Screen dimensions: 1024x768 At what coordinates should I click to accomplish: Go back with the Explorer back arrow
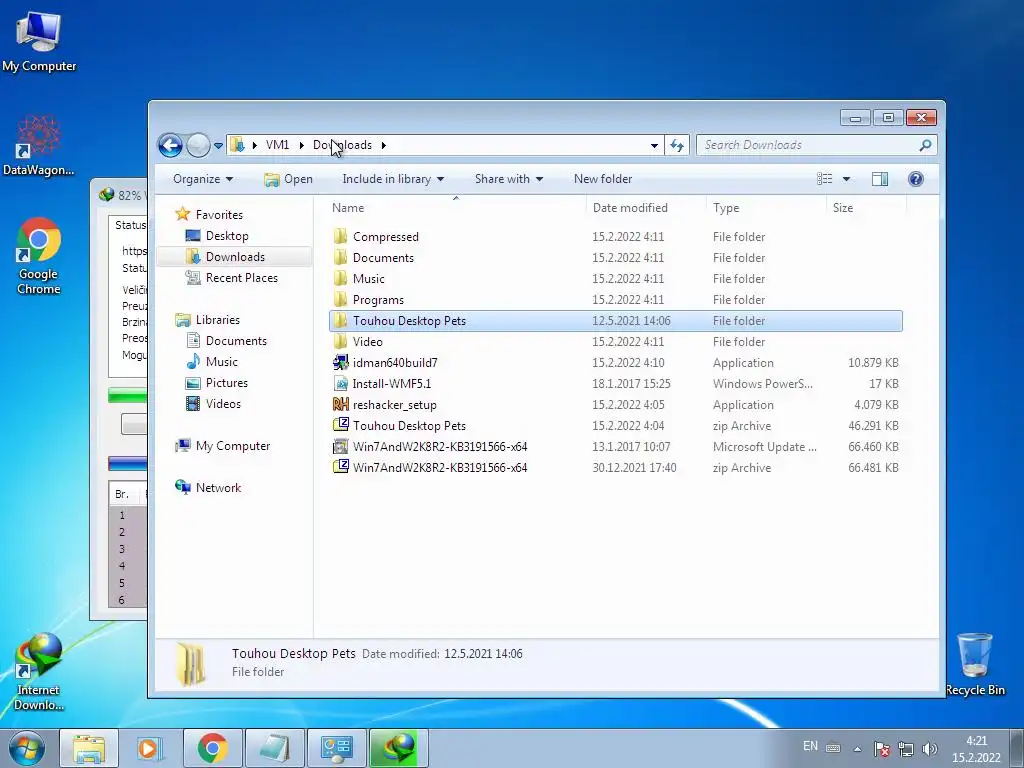pyautogui.click(x=170, y=145)
